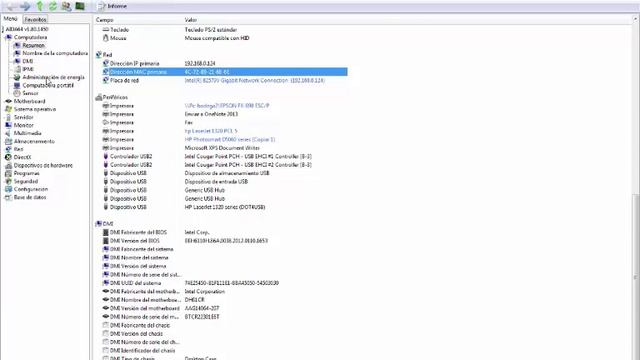Open Administración de energía in the tree
This screenshot has width=640, height=360.
point(53,77)
